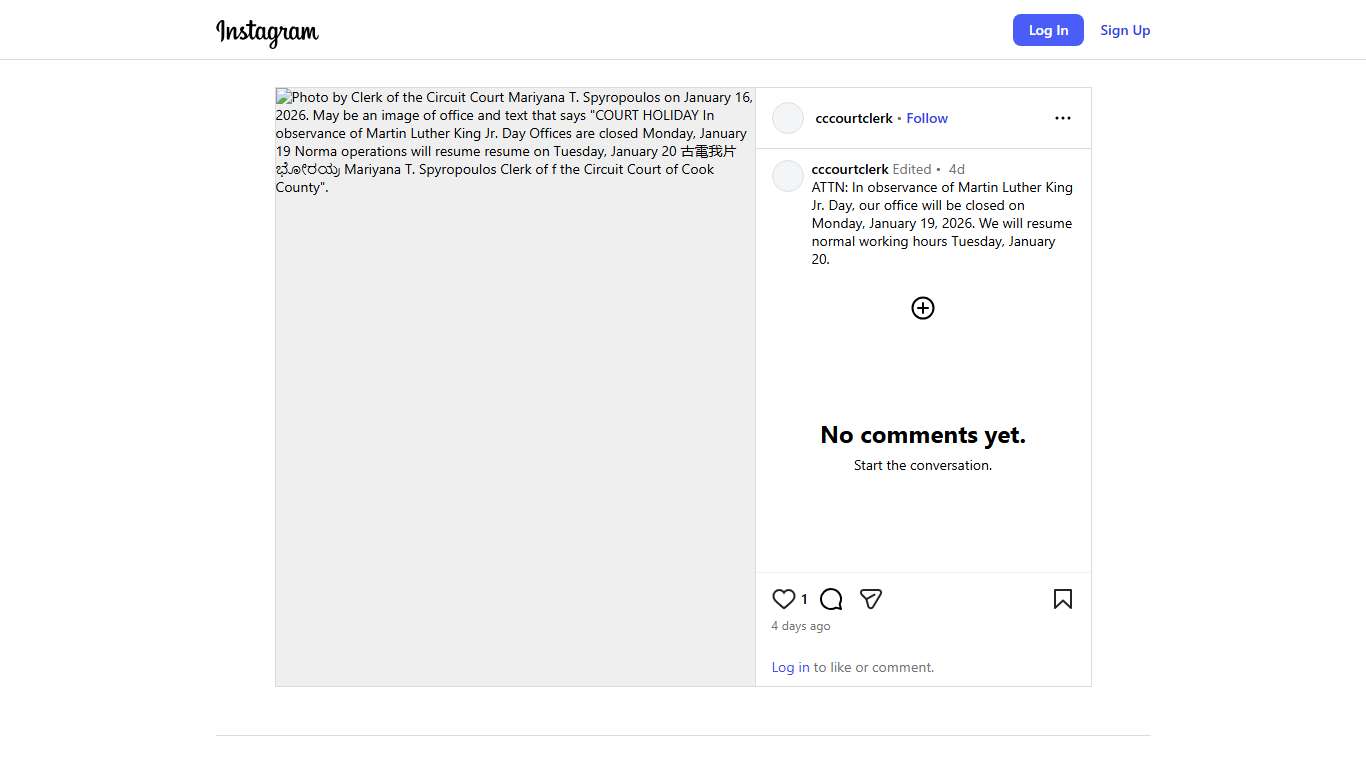Image resolution: width=1366 pixels, height=768 pixels.
Task: Click the avatar beside the caption
Action: 788,176
